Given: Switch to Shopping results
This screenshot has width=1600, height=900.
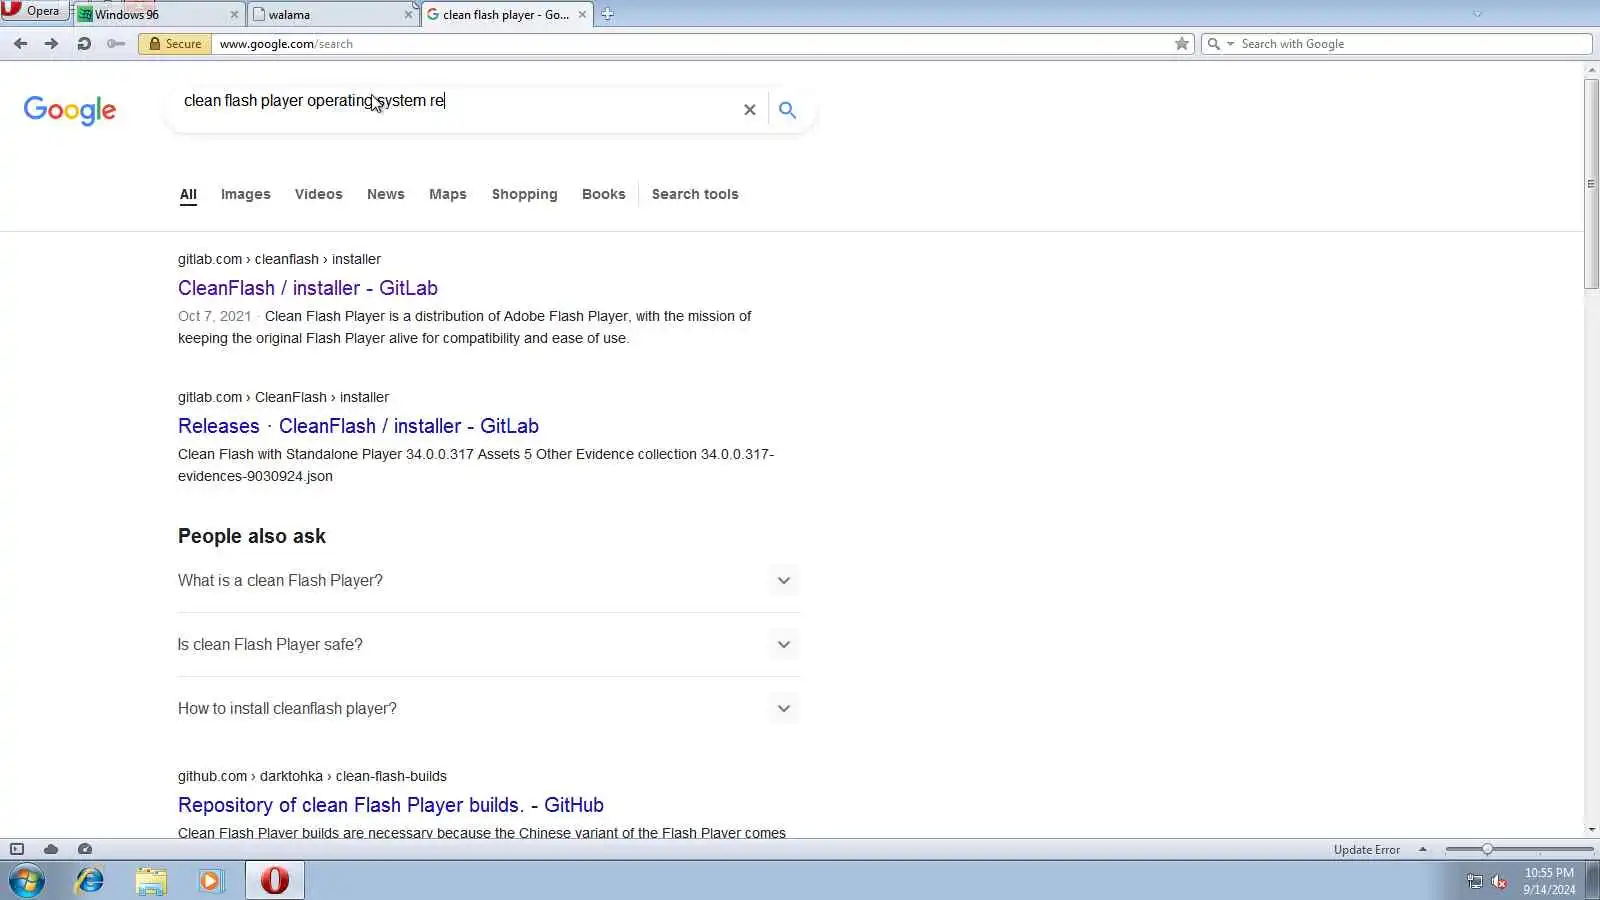Looking at the screenshot, I should [x=524, y=194].
